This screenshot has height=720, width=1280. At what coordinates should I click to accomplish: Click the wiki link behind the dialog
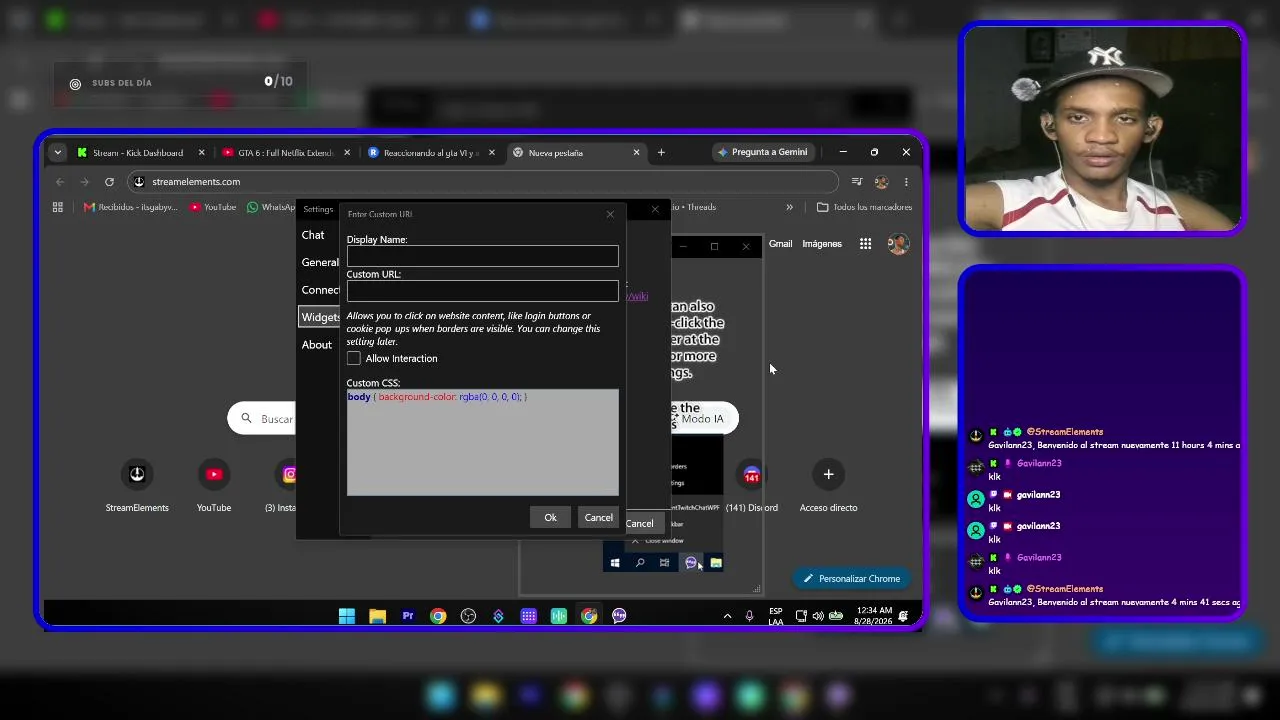pos(637,296)
